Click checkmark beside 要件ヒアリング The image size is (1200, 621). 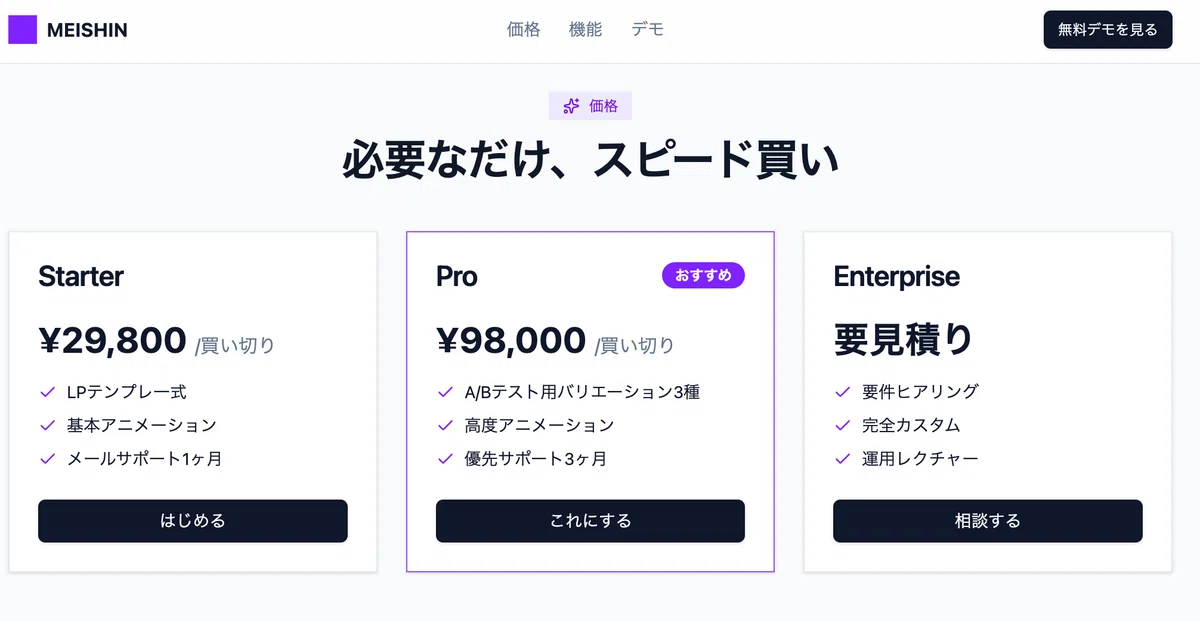tap(842, 392)
